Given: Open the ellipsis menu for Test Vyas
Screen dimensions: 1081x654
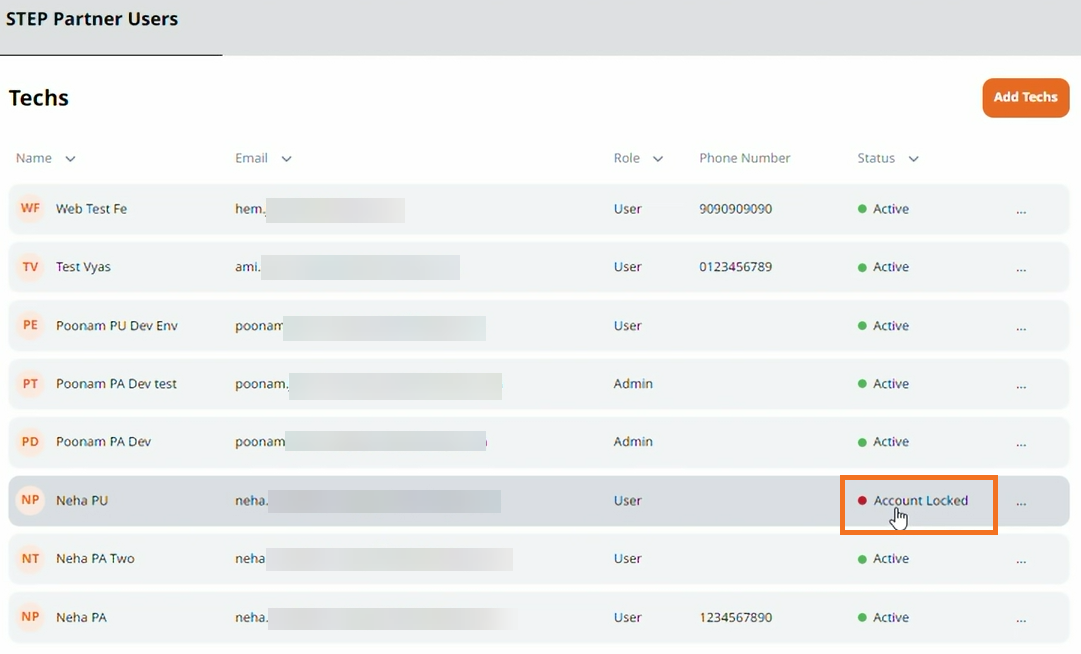Looking at the screenshot, I should [x=1021, y=268].
